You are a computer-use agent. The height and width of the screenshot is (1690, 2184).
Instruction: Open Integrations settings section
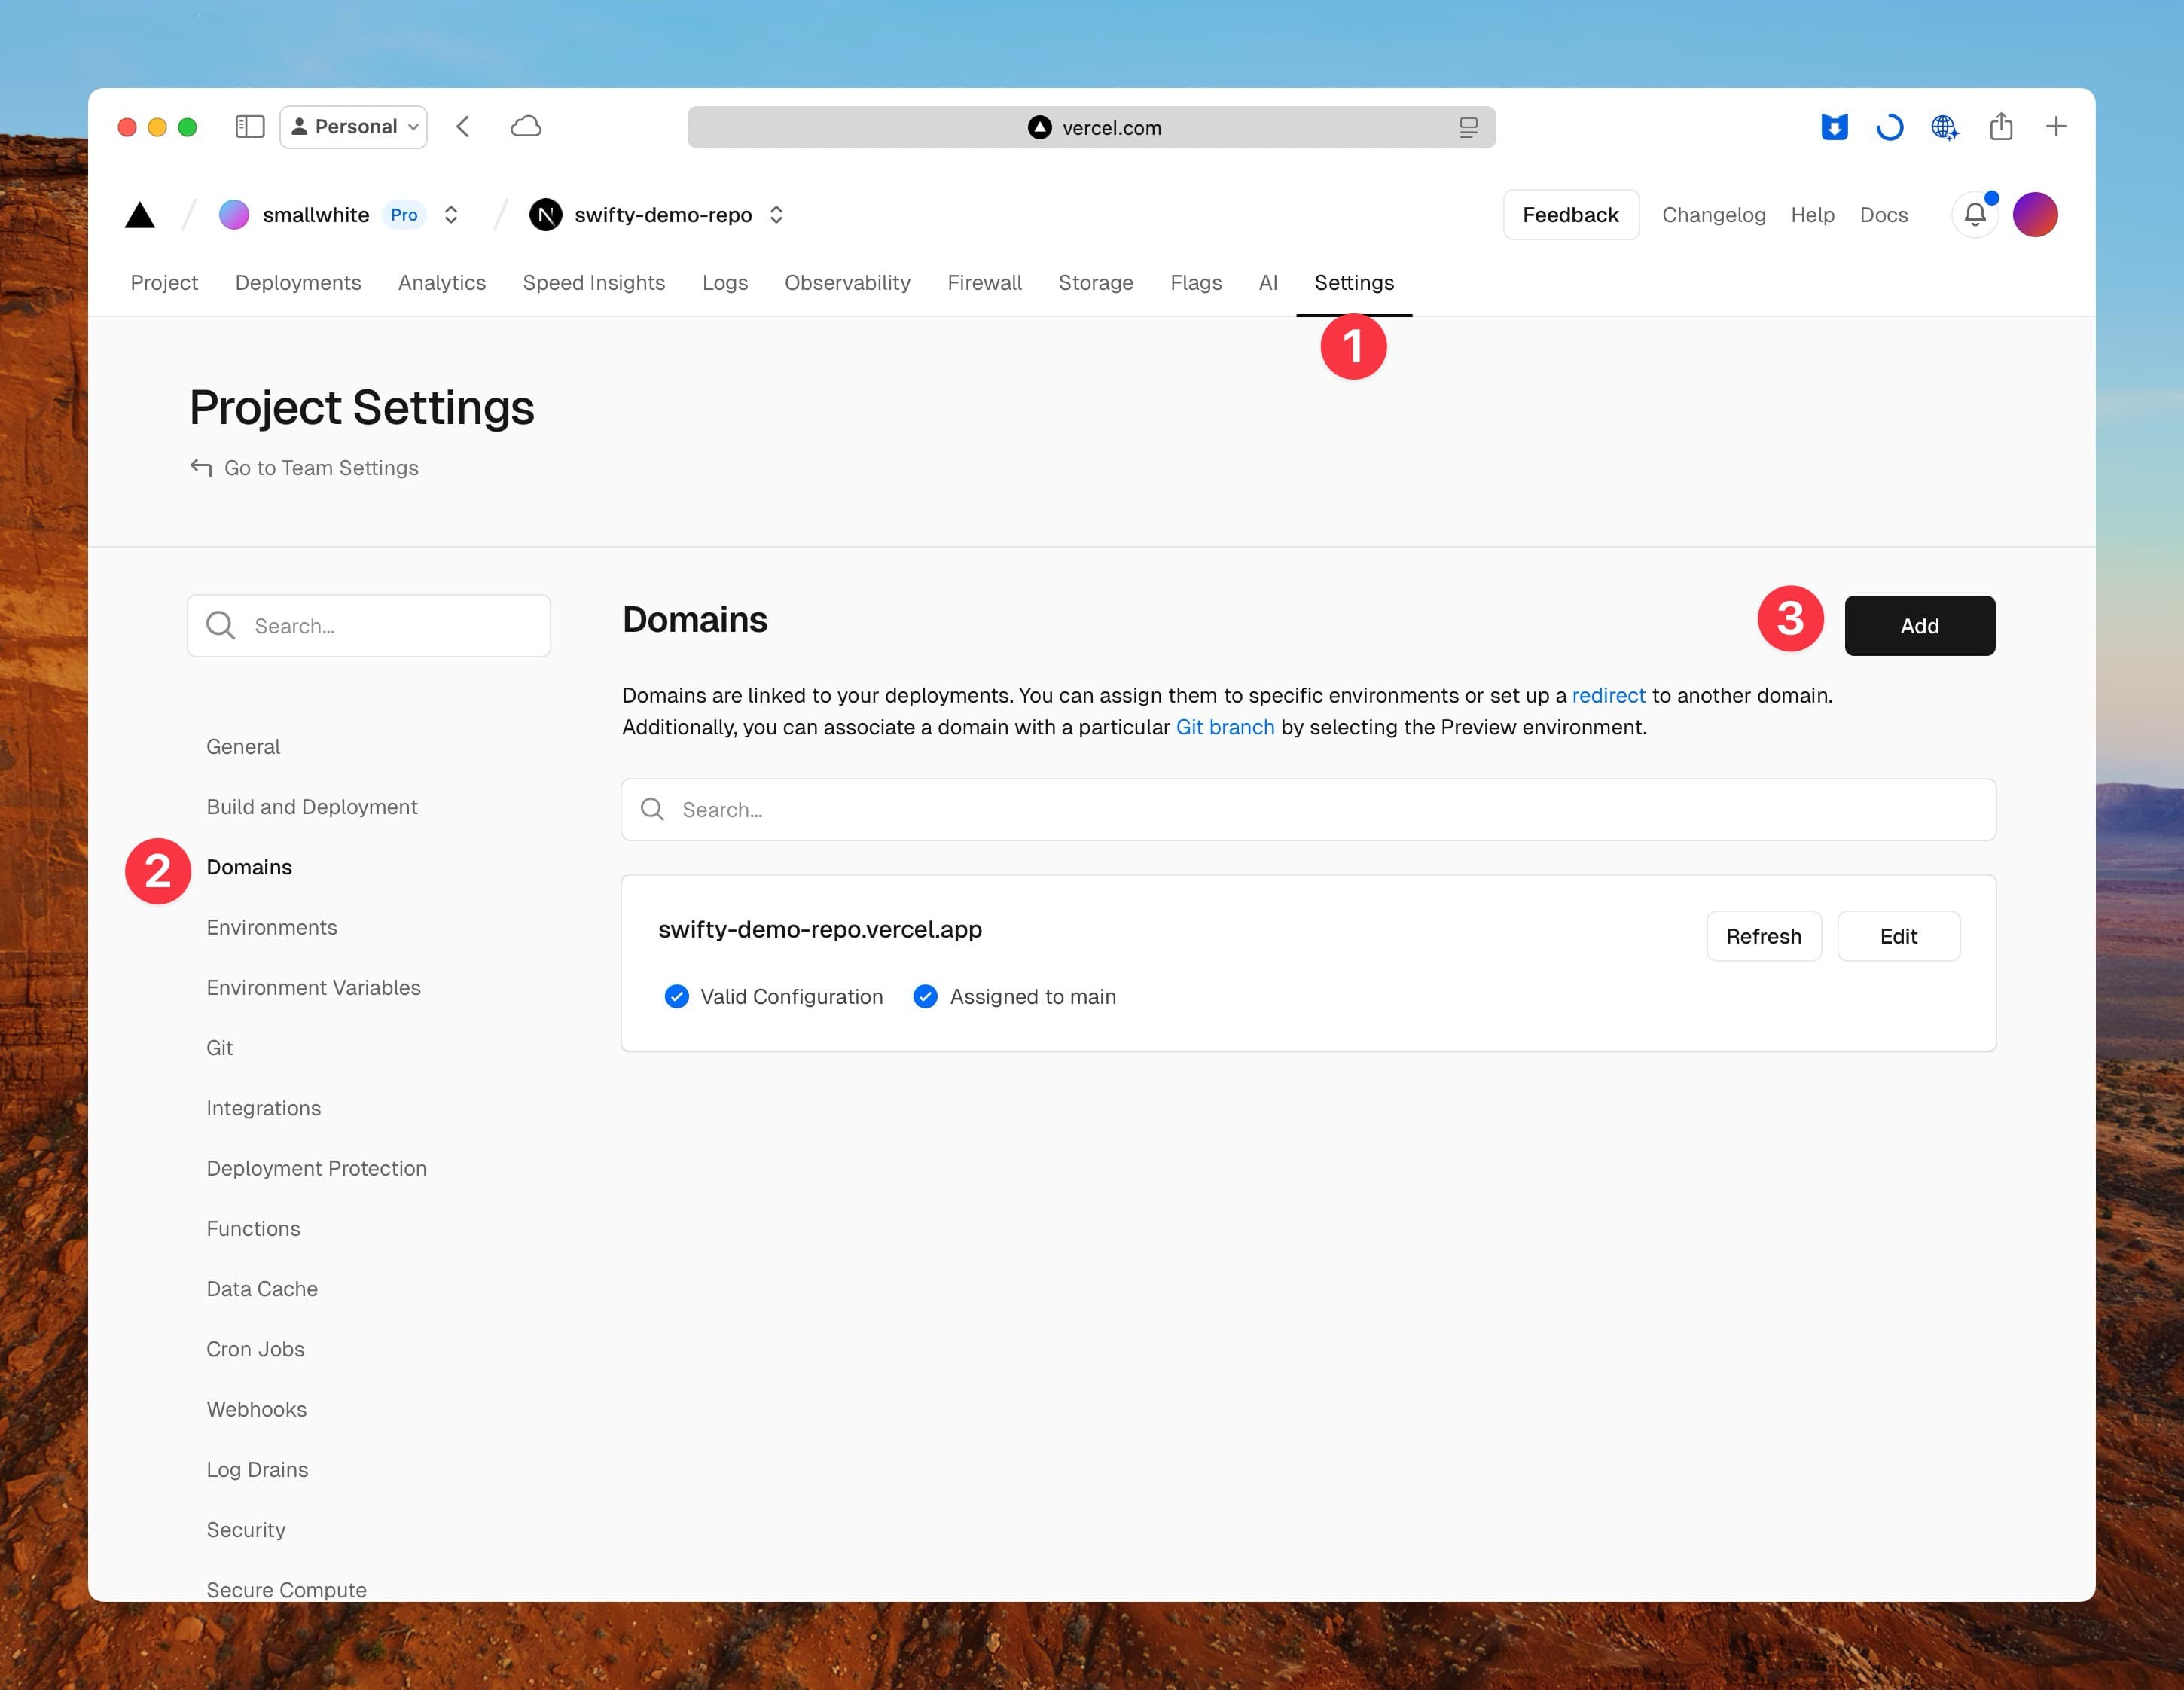pyautogui.click(x=264, y=1108)
